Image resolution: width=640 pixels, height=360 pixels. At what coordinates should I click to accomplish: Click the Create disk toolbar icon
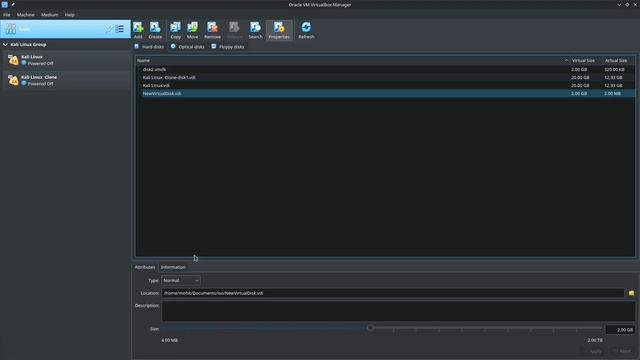point(155,27)
